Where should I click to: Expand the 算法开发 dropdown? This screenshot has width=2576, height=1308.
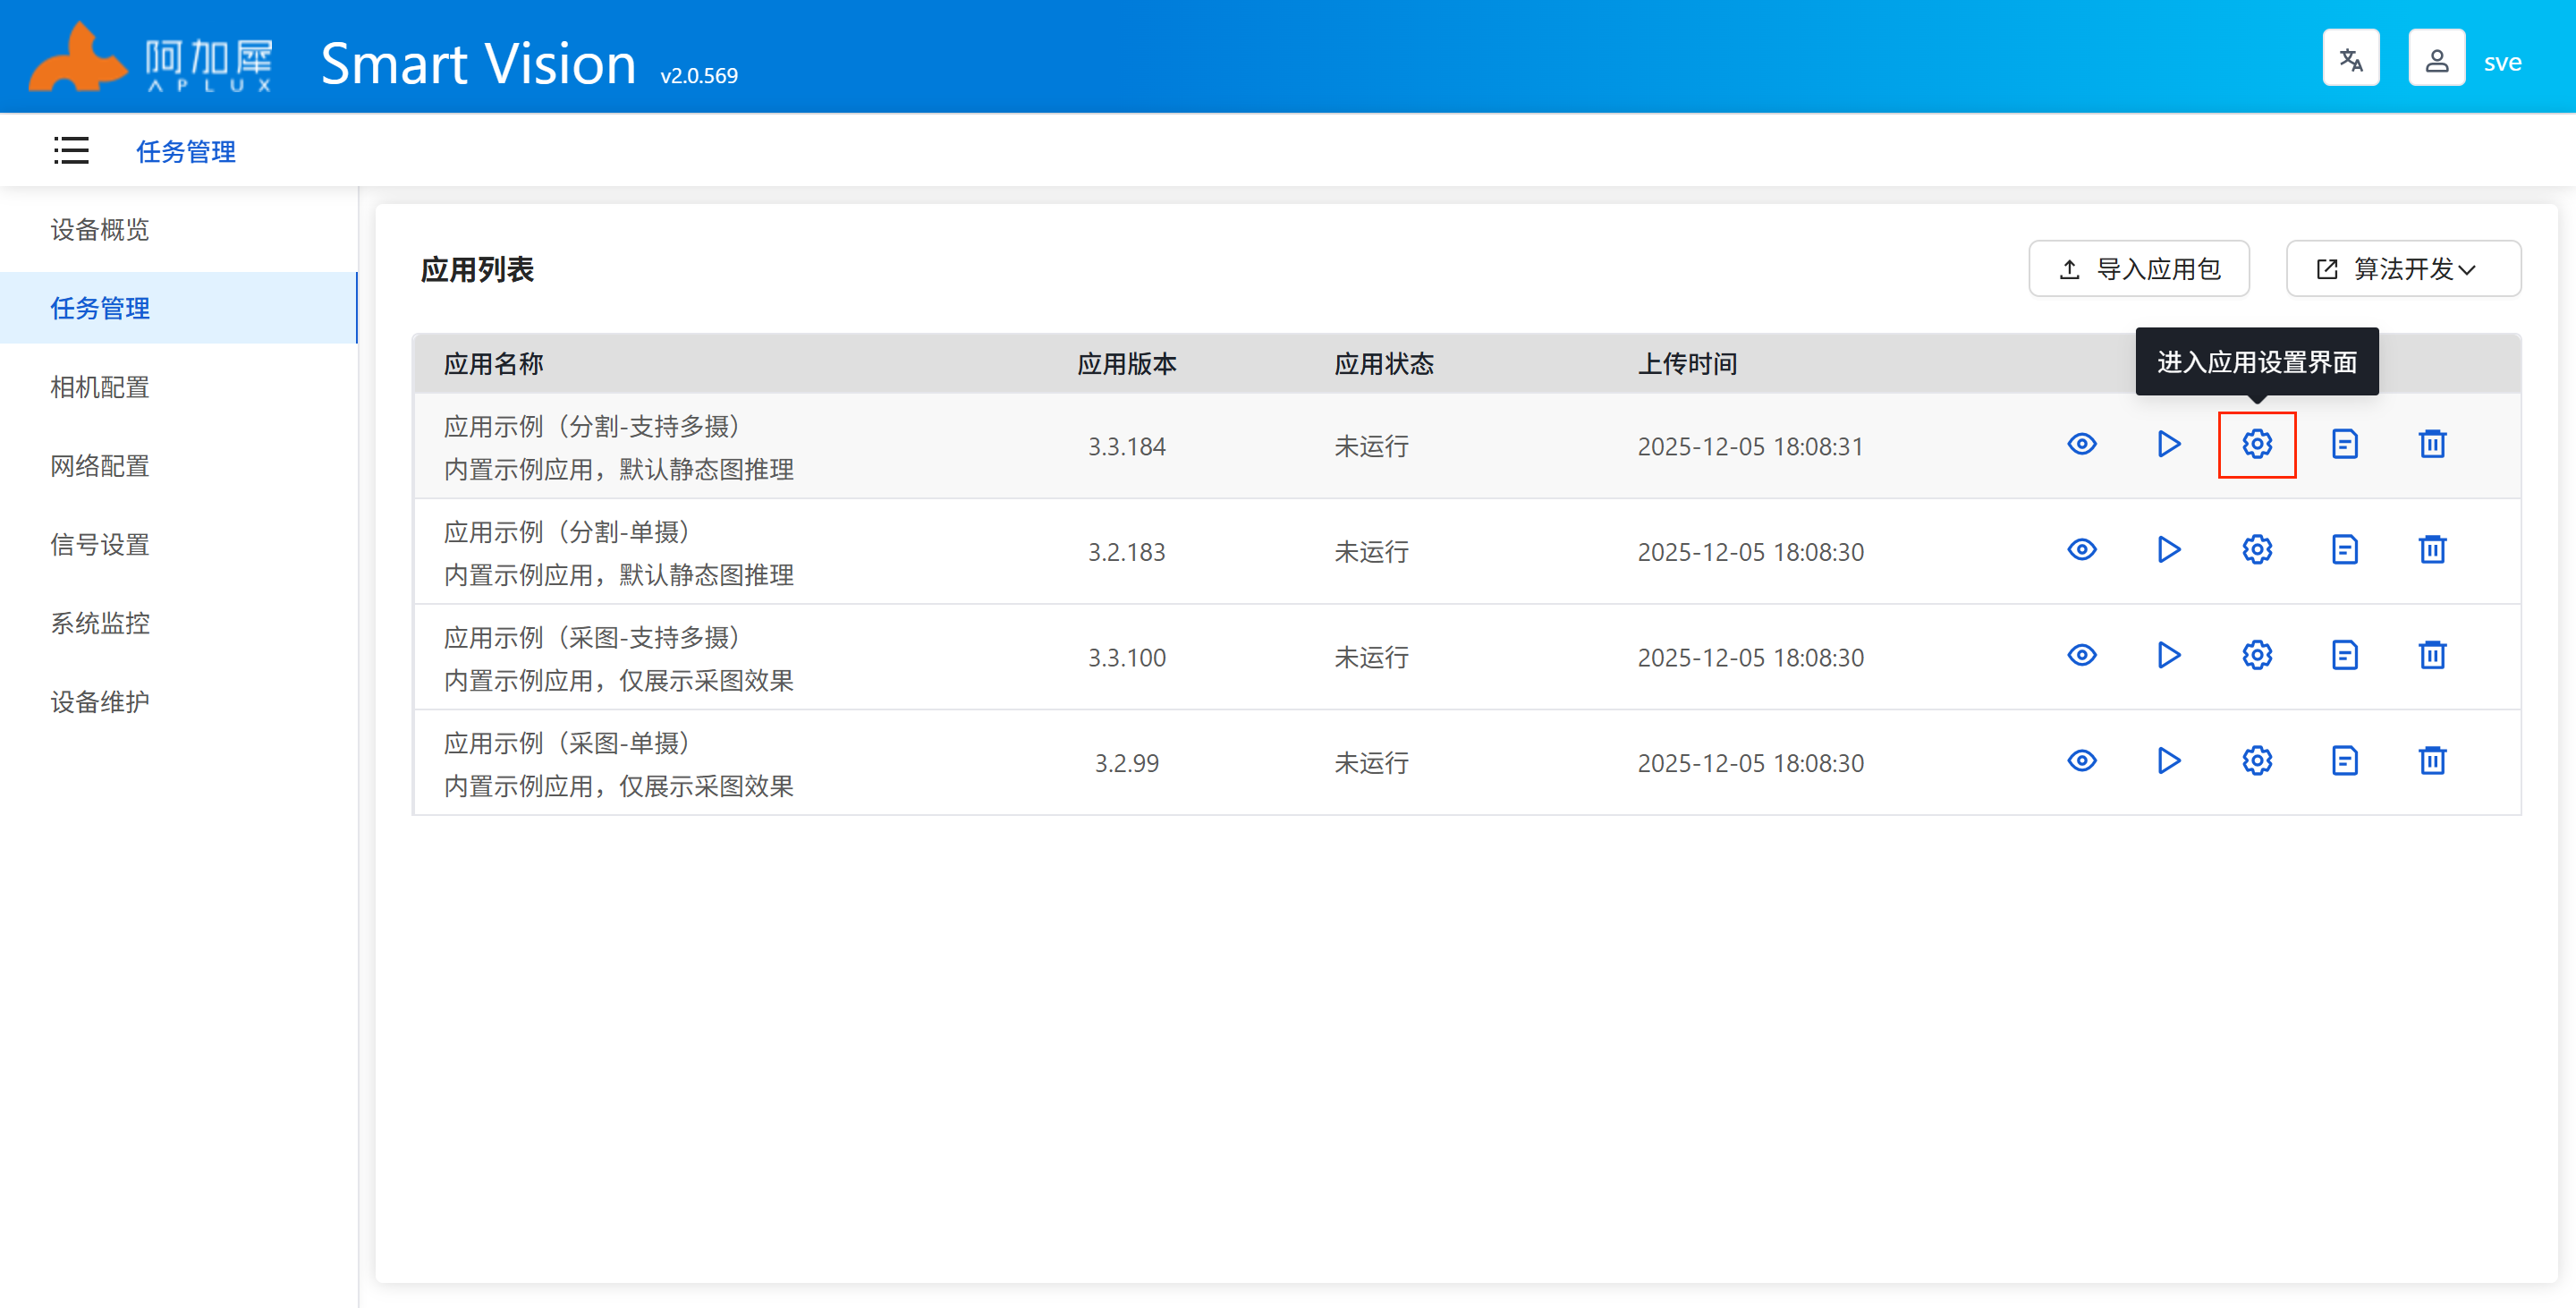(x=2402, y=269)
